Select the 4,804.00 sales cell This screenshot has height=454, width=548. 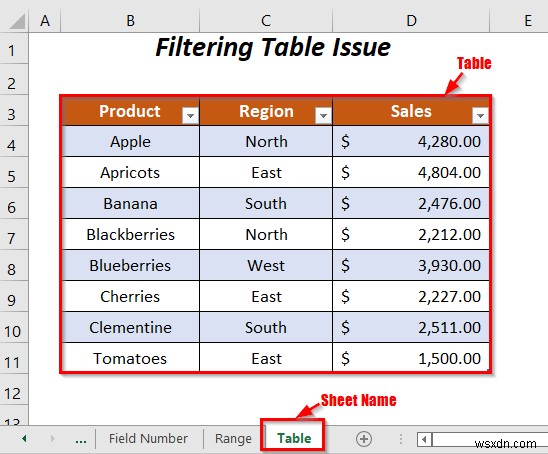click(411, 172)
